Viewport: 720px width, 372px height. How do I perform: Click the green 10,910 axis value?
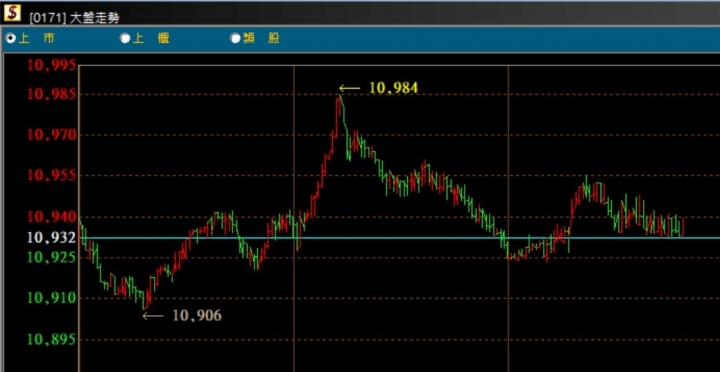tap(51, 299)
